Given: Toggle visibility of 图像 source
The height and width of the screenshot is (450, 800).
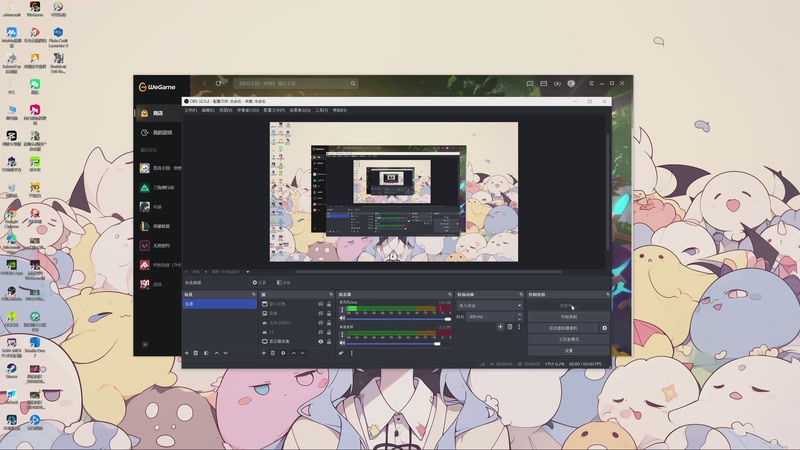Looking at the screenshot, I should pyautogui.click(x=320, y=313).
